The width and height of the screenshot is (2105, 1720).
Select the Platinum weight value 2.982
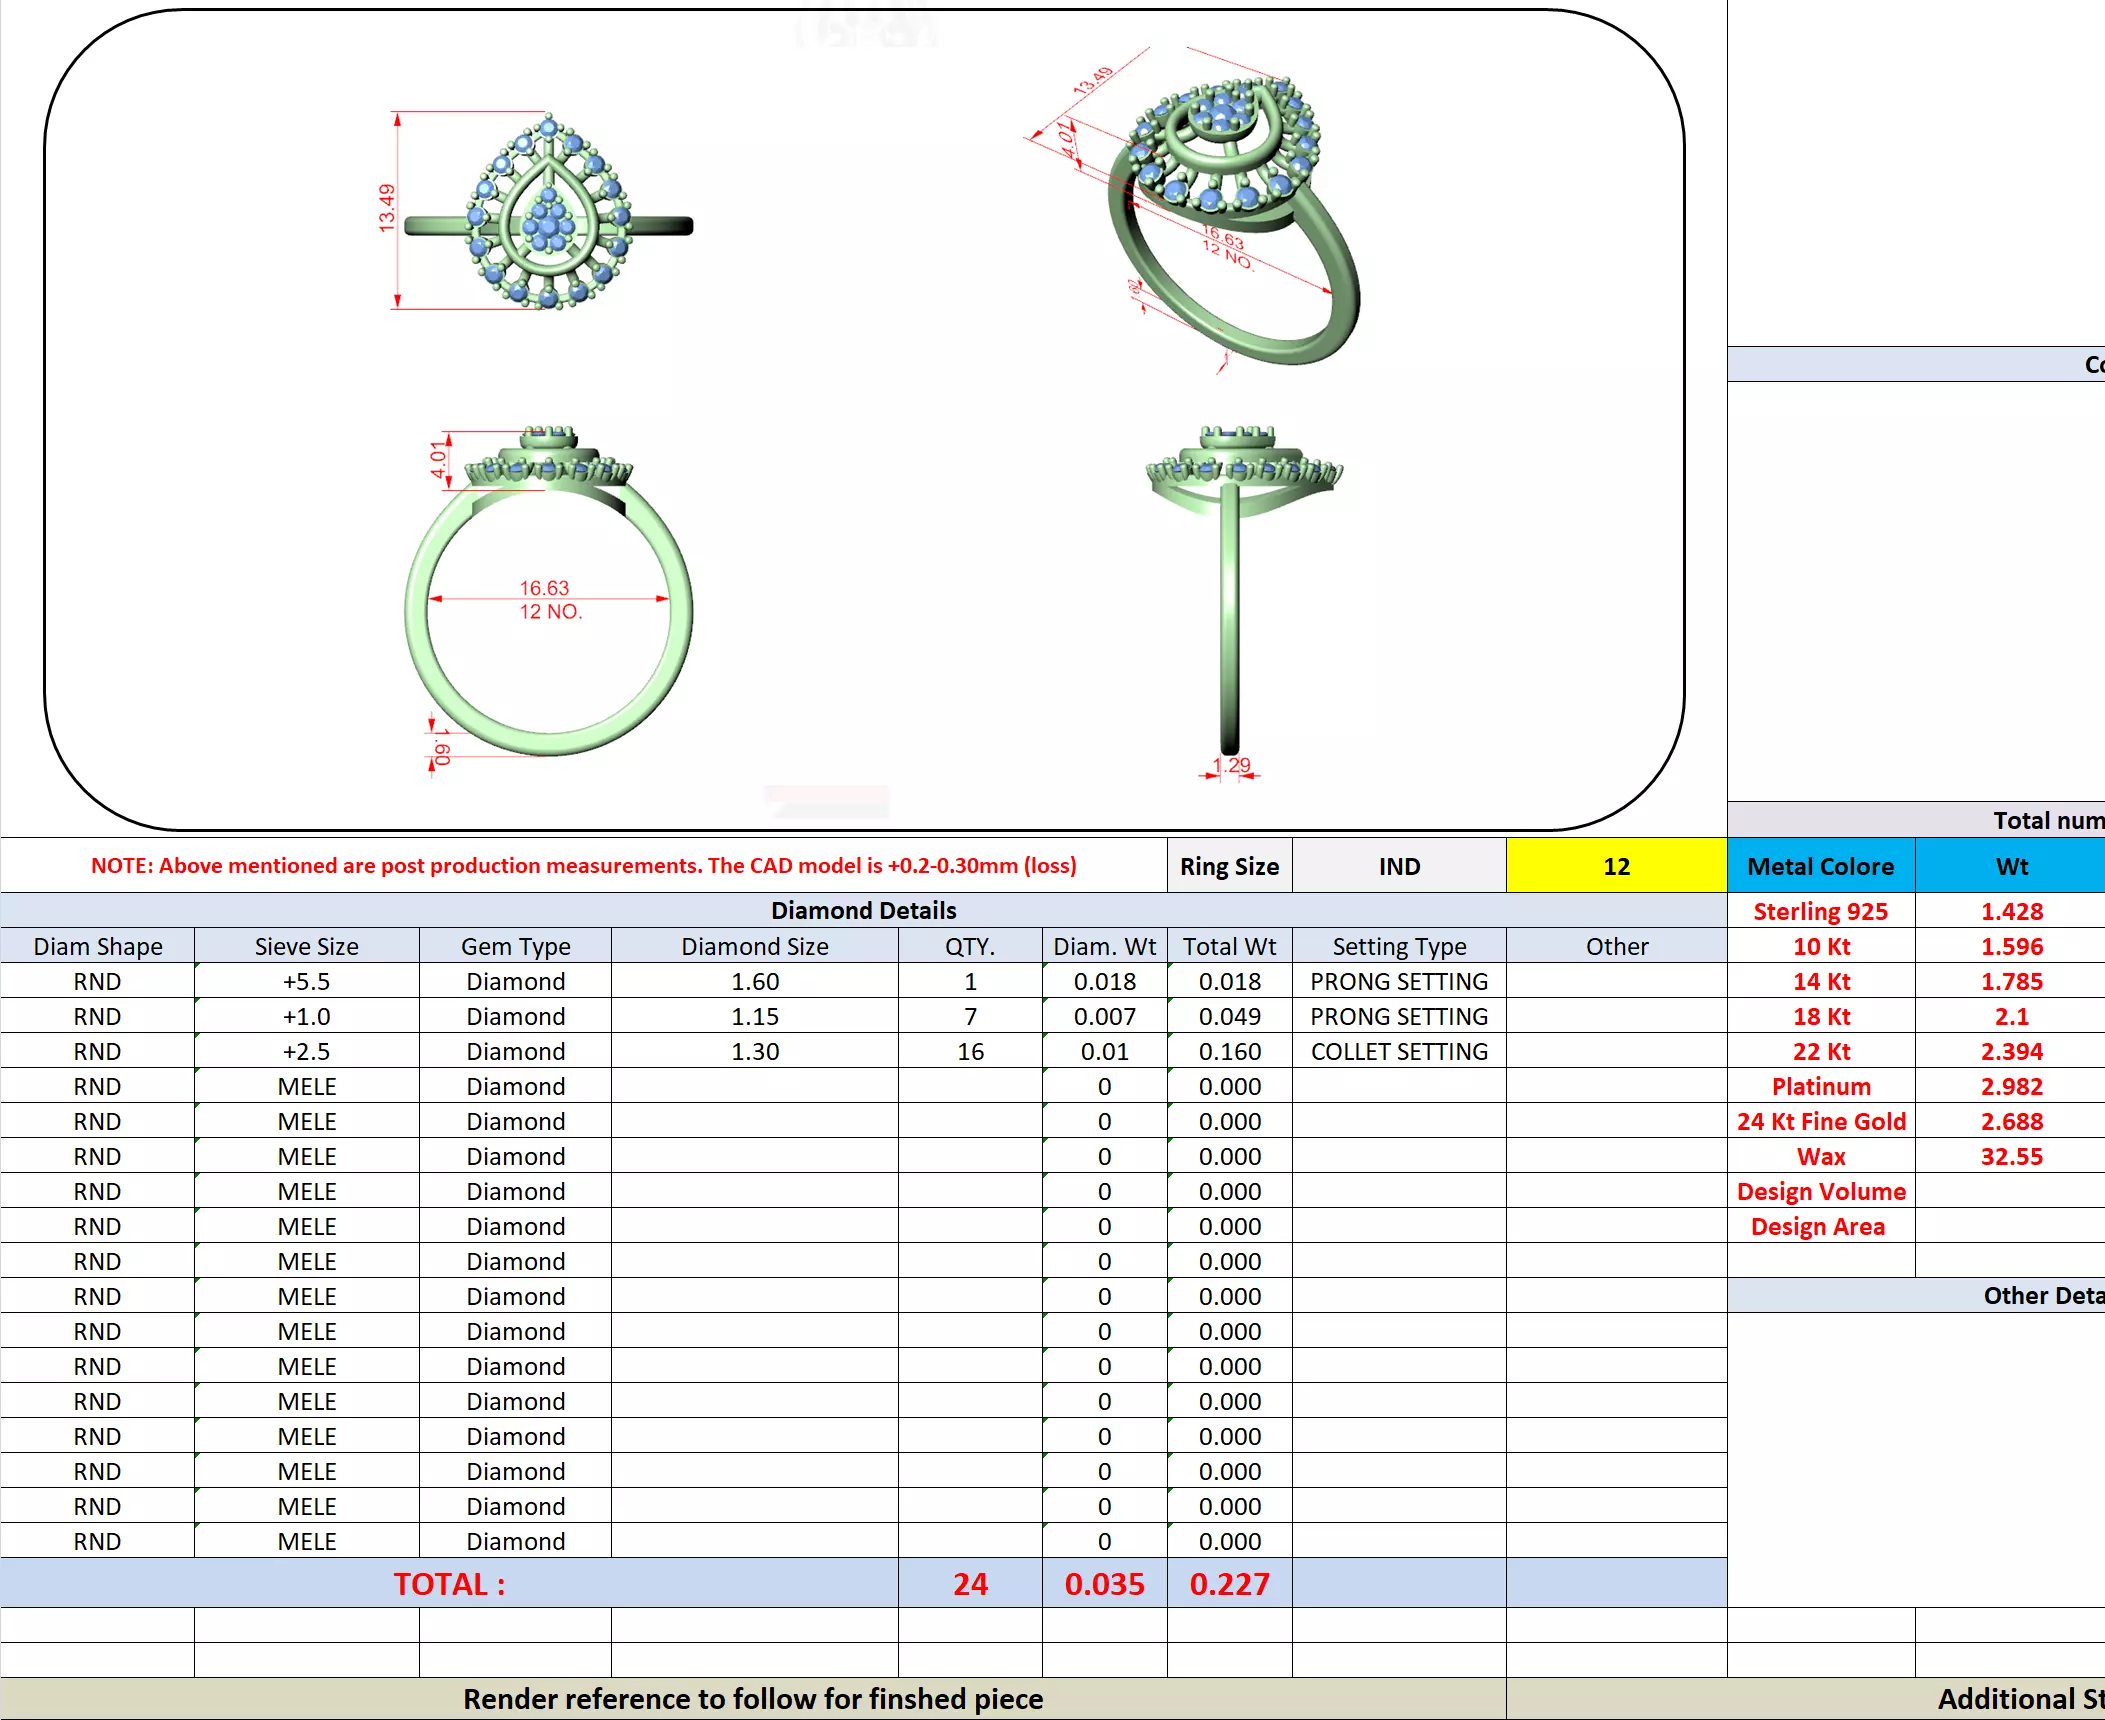[2011, 1086]
